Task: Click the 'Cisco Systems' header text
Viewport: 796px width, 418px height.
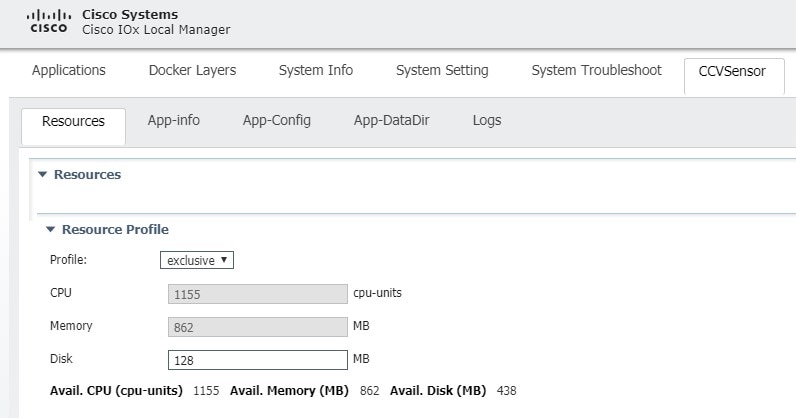Action: (x=130, y=14)
